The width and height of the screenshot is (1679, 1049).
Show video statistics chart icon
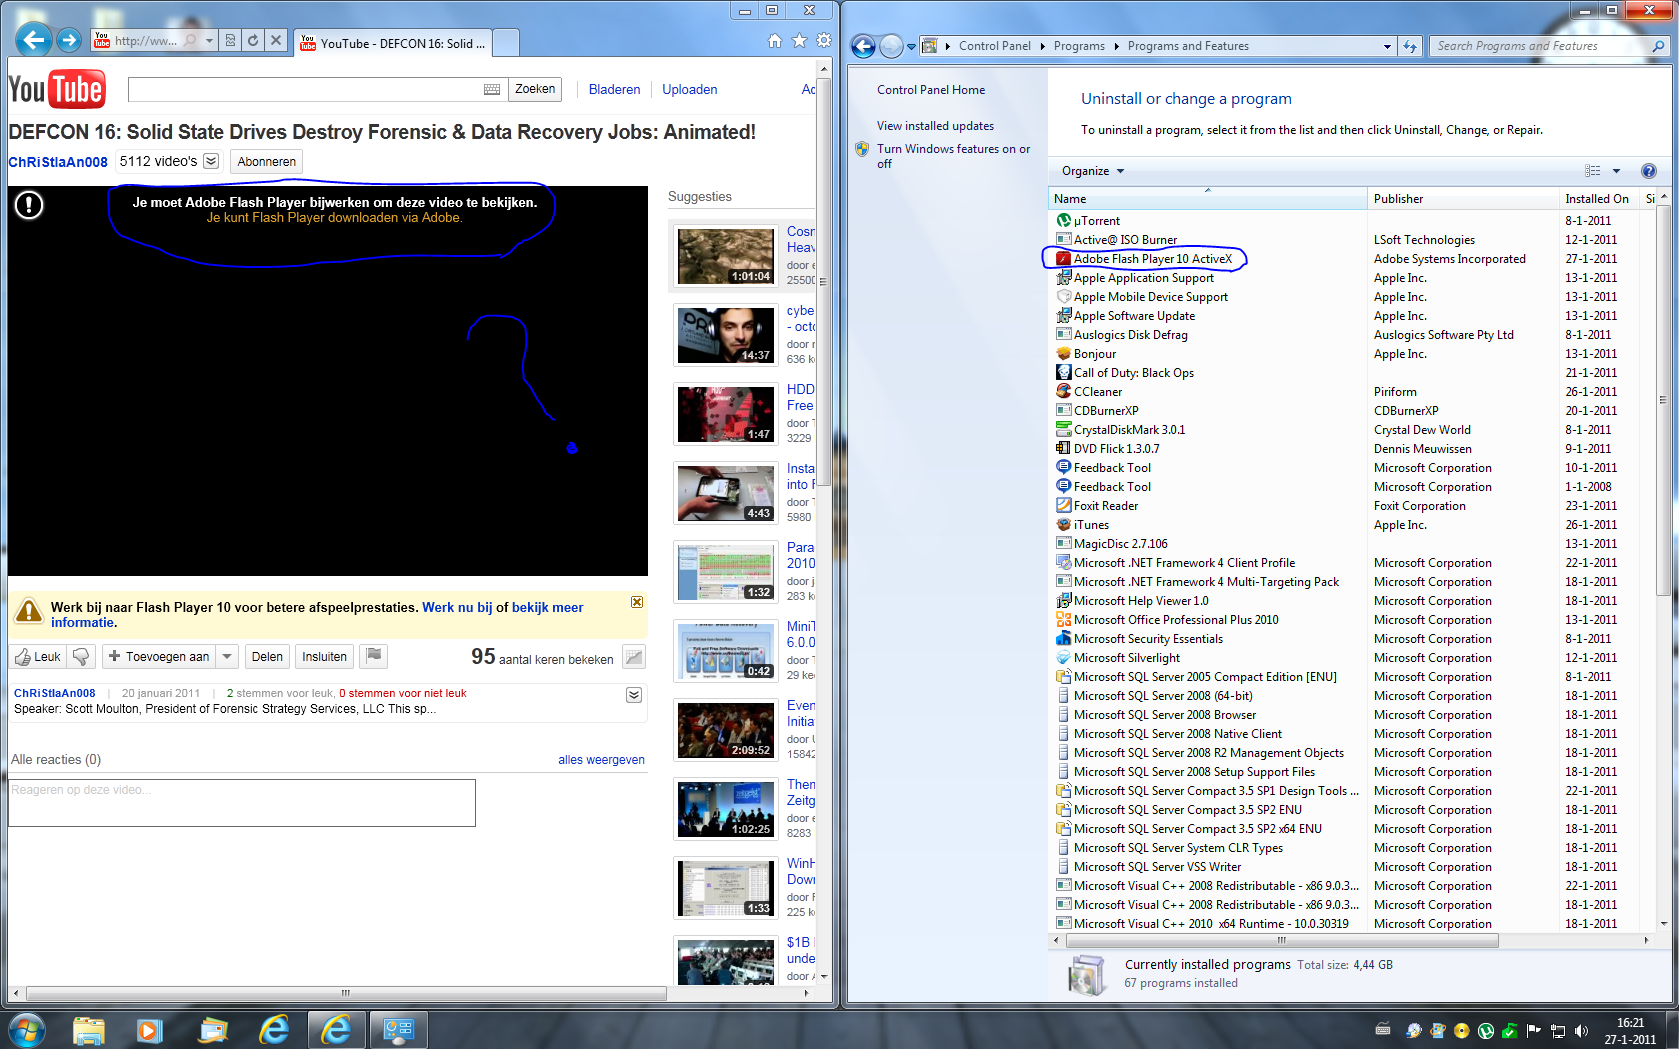(x=633, y=657)
